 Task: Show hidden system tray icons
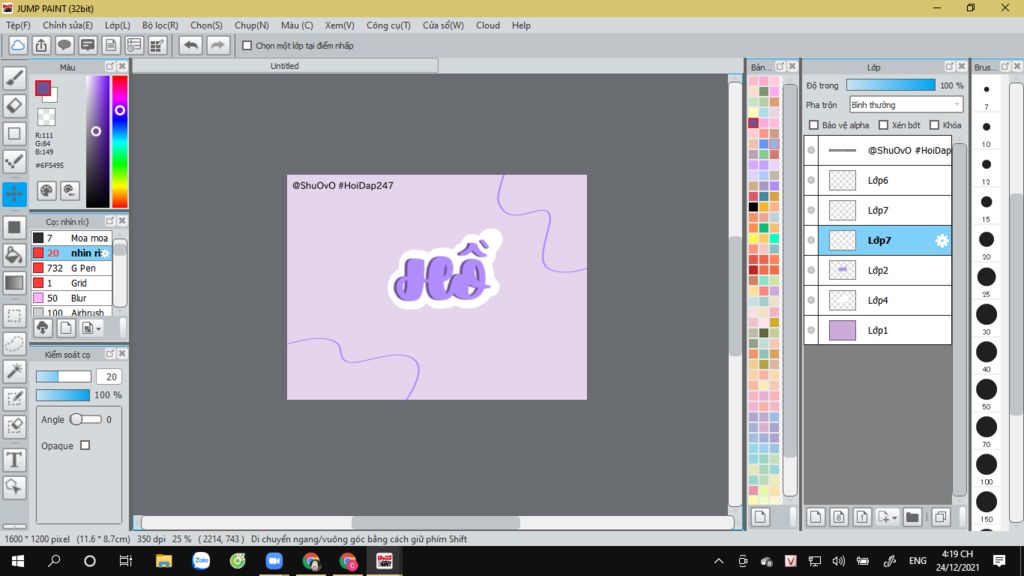point(718,561)
